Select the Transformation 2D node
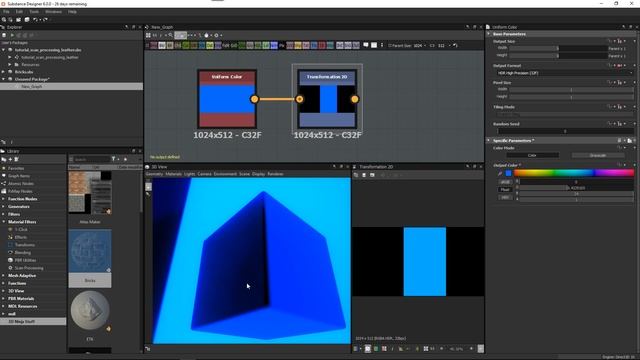Viewport: 640px width, 360px height. (327, 99)
